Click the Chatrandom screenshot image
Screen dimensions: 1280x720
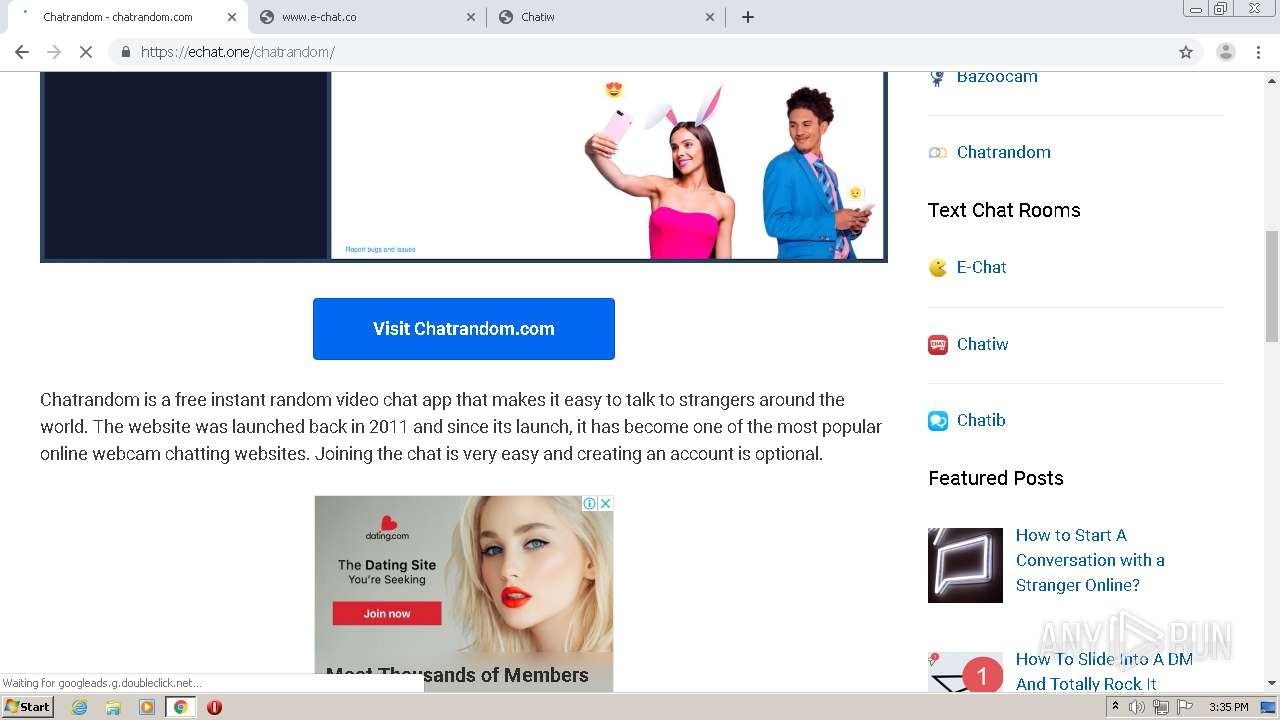tap(464, 166)
